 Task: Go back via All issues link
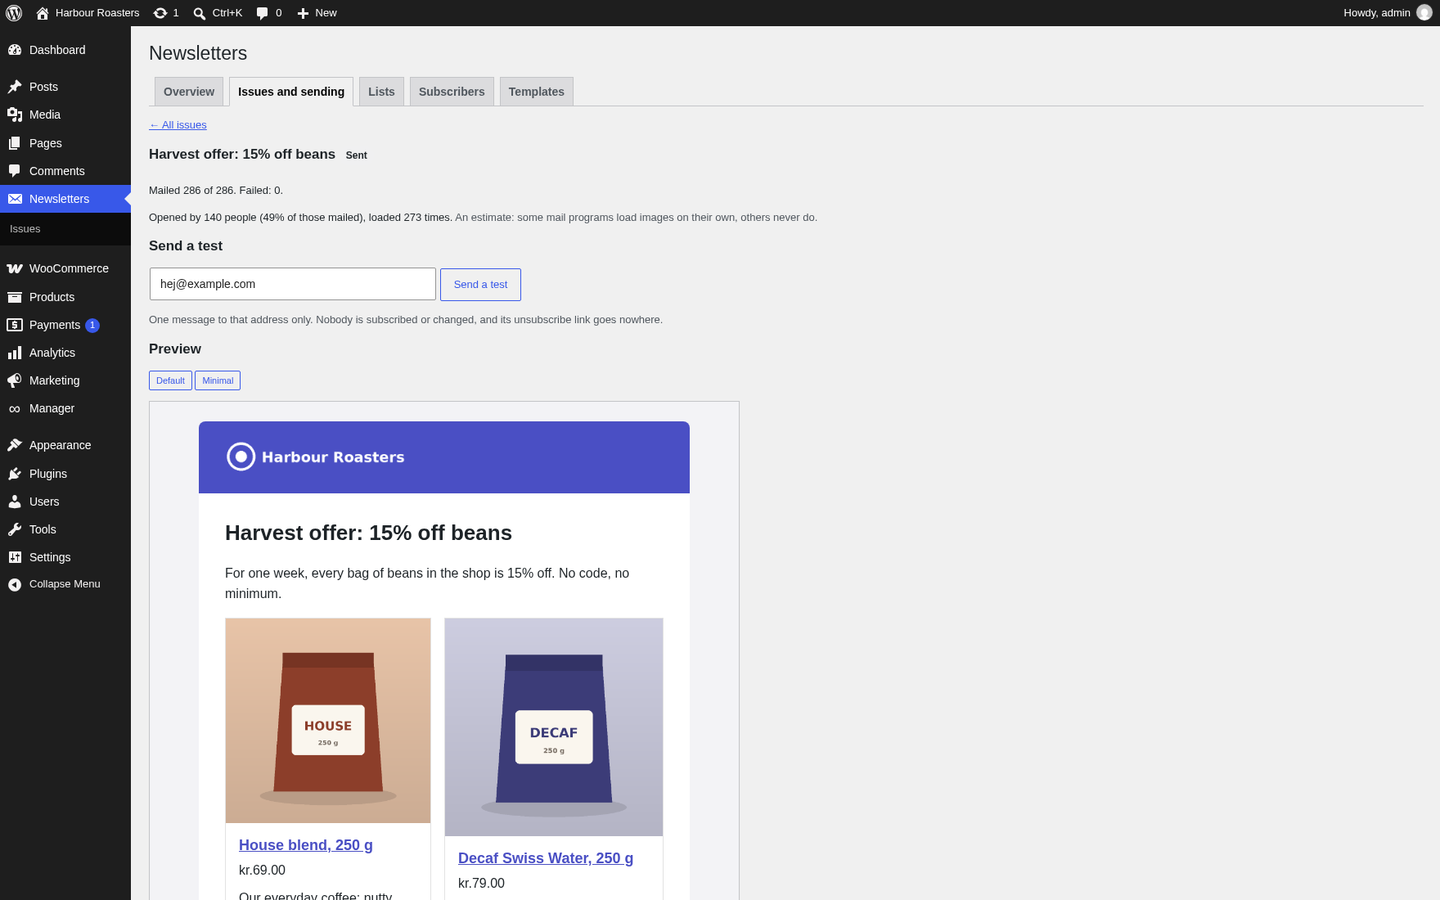pos(178,125)
